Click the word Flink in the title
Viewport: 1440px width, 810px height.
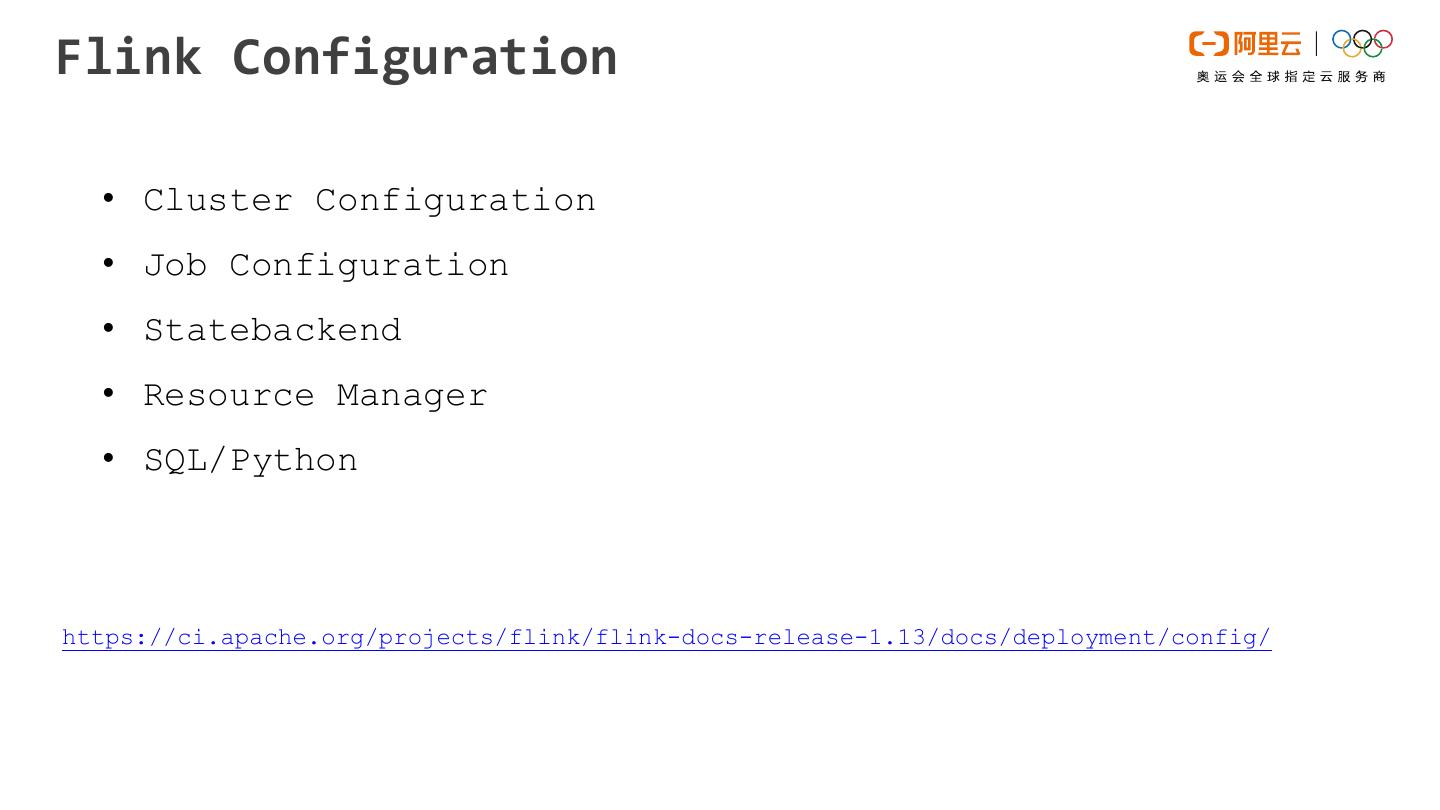pos(128,57)
